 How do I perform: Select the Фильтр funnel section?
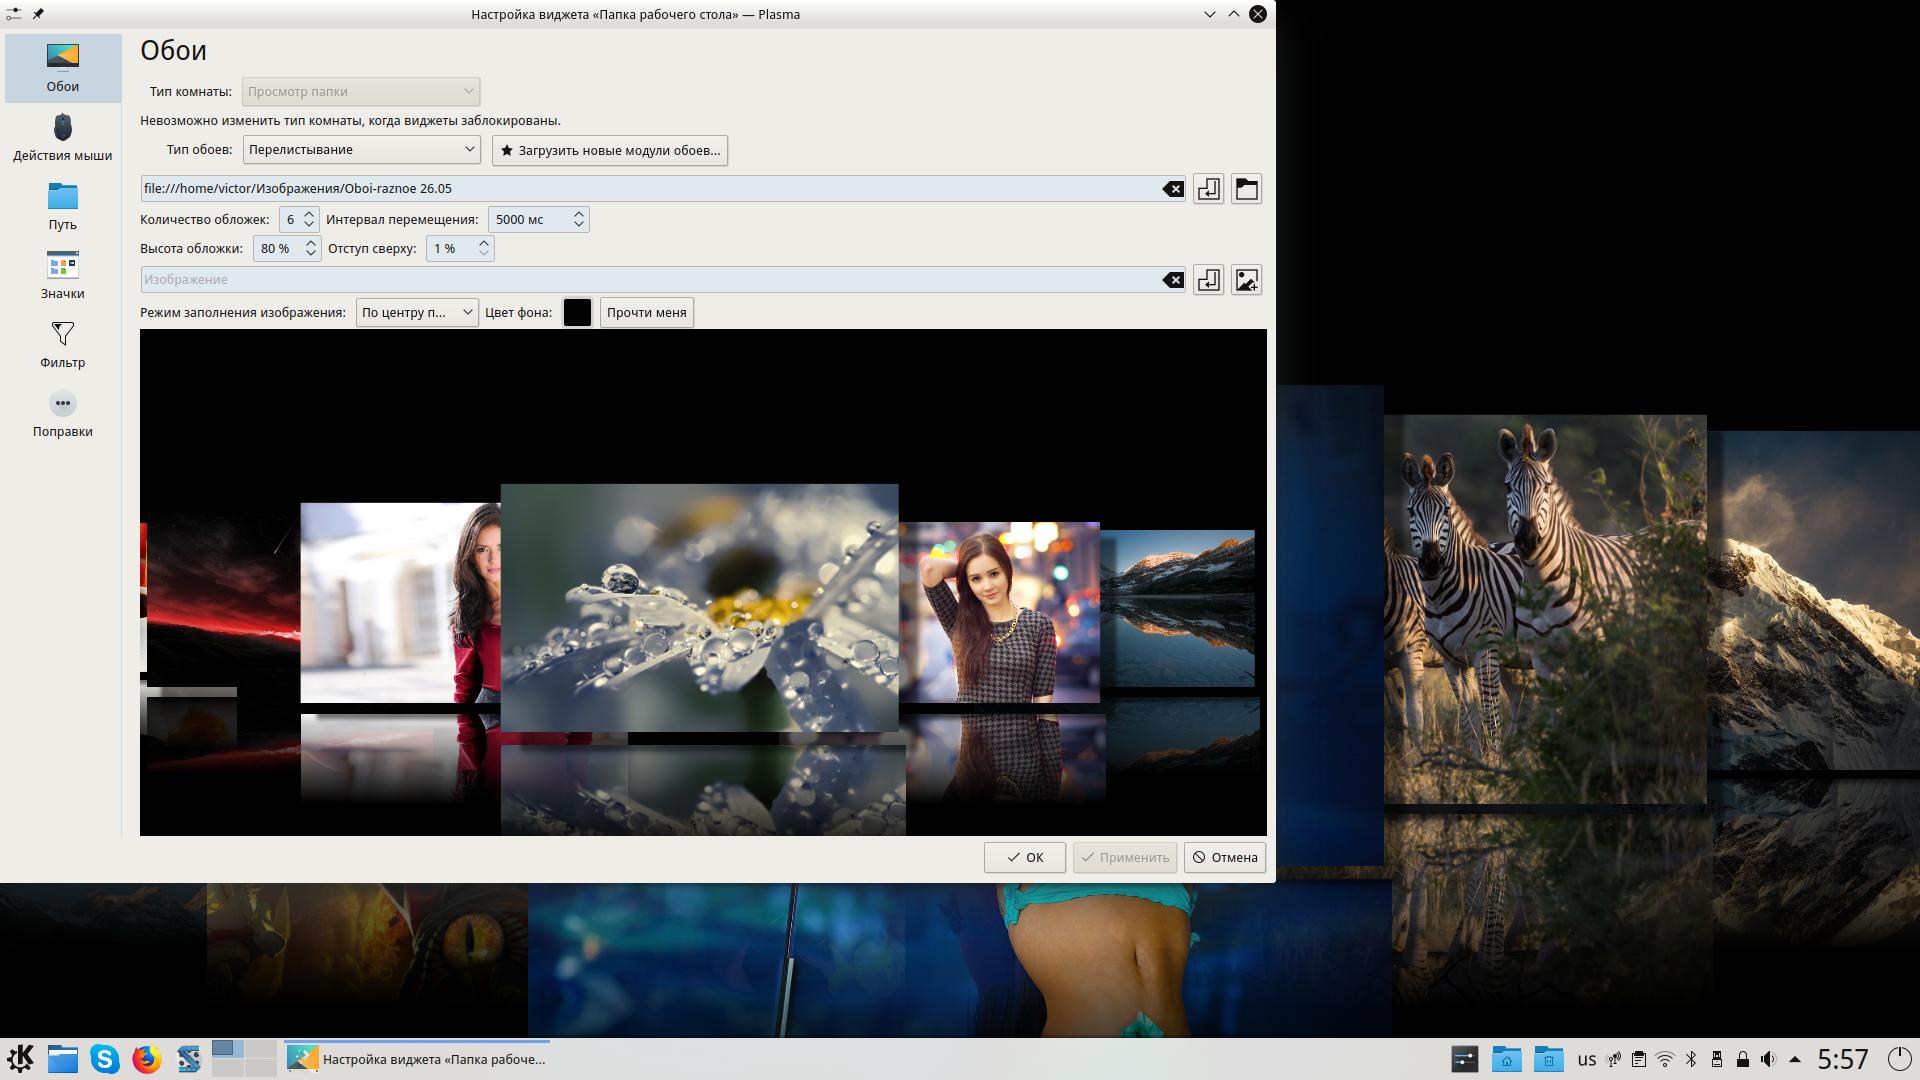(x=62, y=344)
